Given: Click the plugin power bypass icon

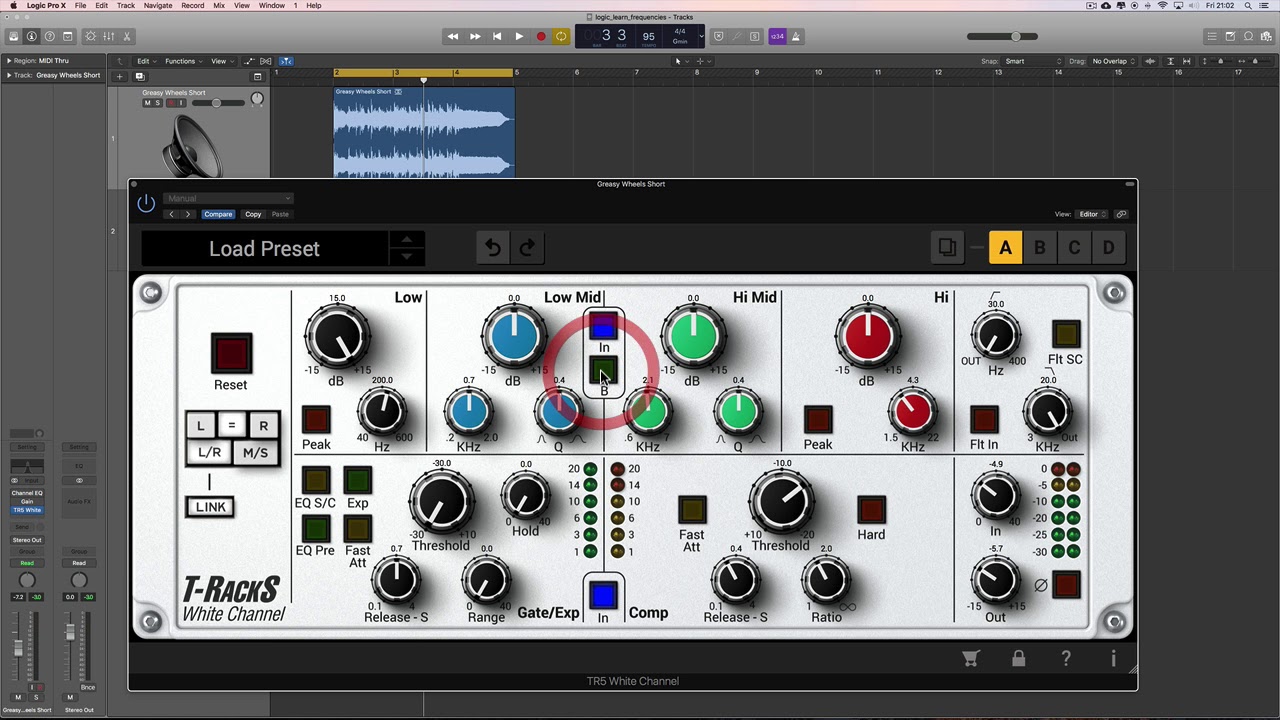Looking at the screenshot, I should pyautogui.click(x=146, y=203).
